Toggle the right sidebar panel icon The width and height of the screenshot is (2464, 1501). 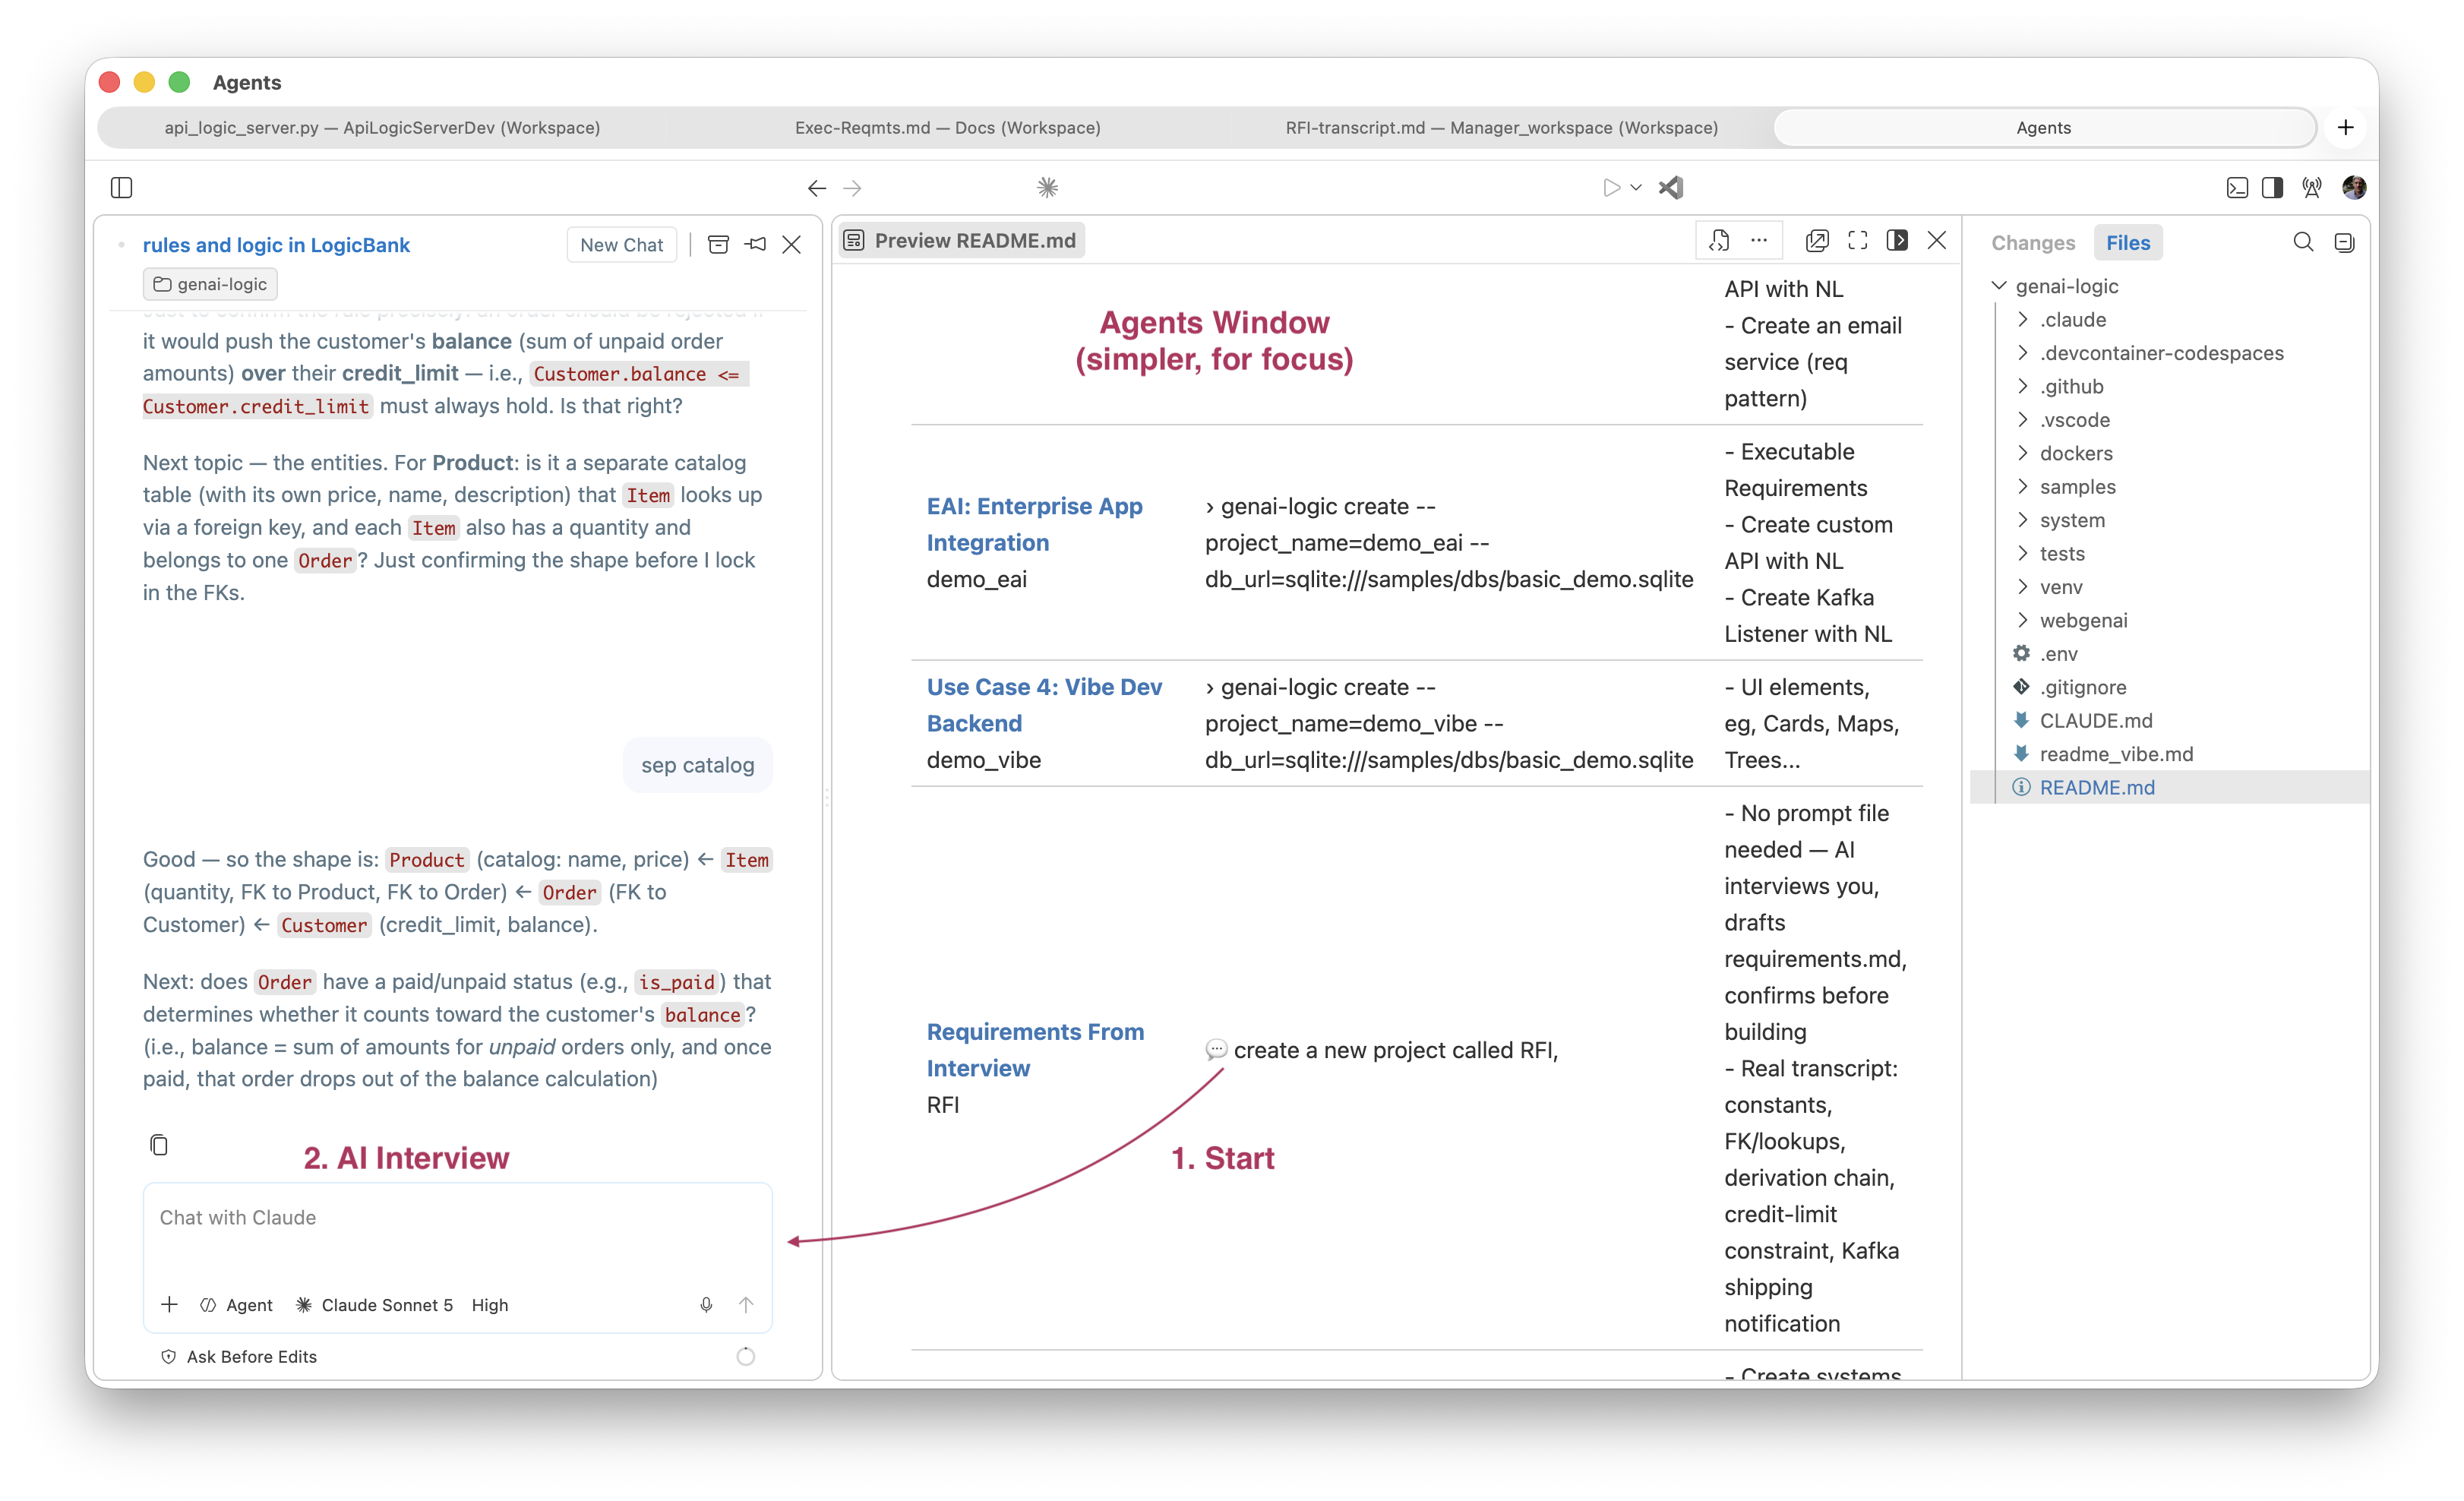2272,188
